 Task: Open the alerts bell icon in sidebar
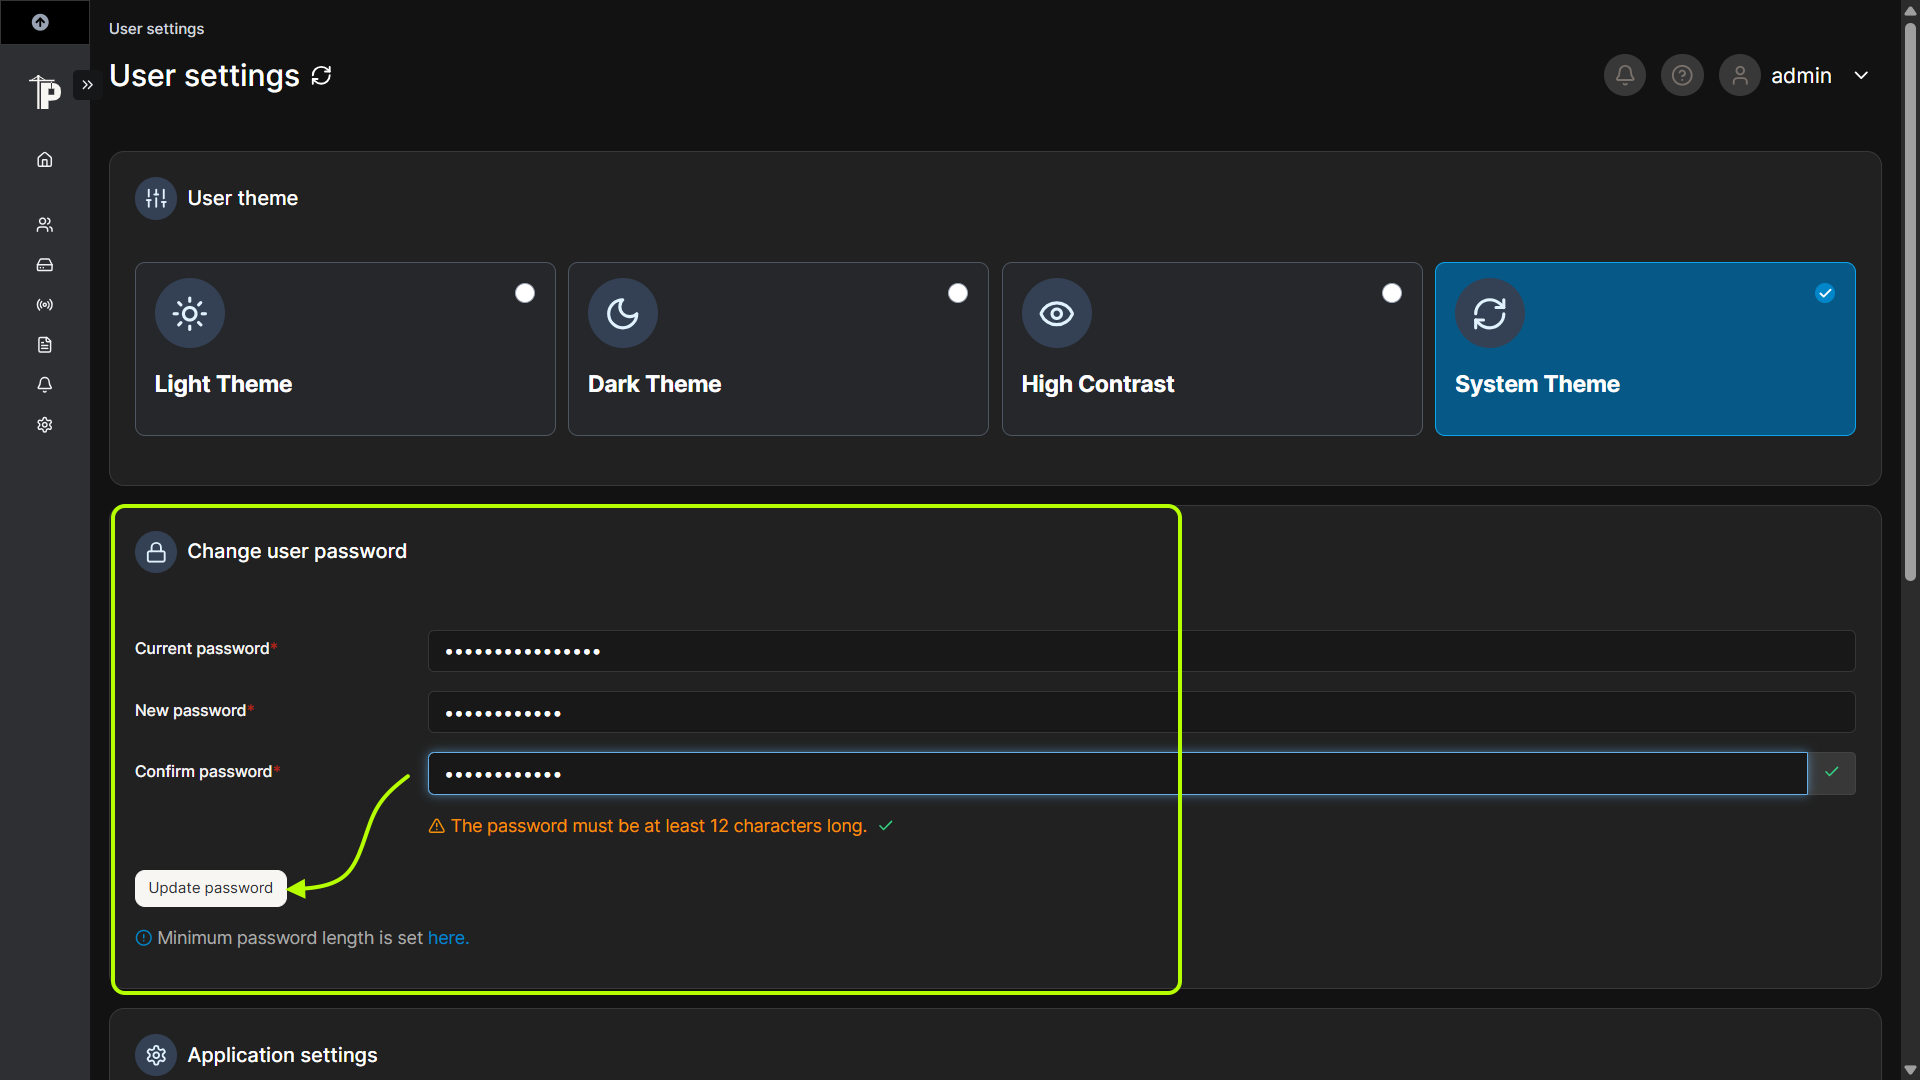45,385
